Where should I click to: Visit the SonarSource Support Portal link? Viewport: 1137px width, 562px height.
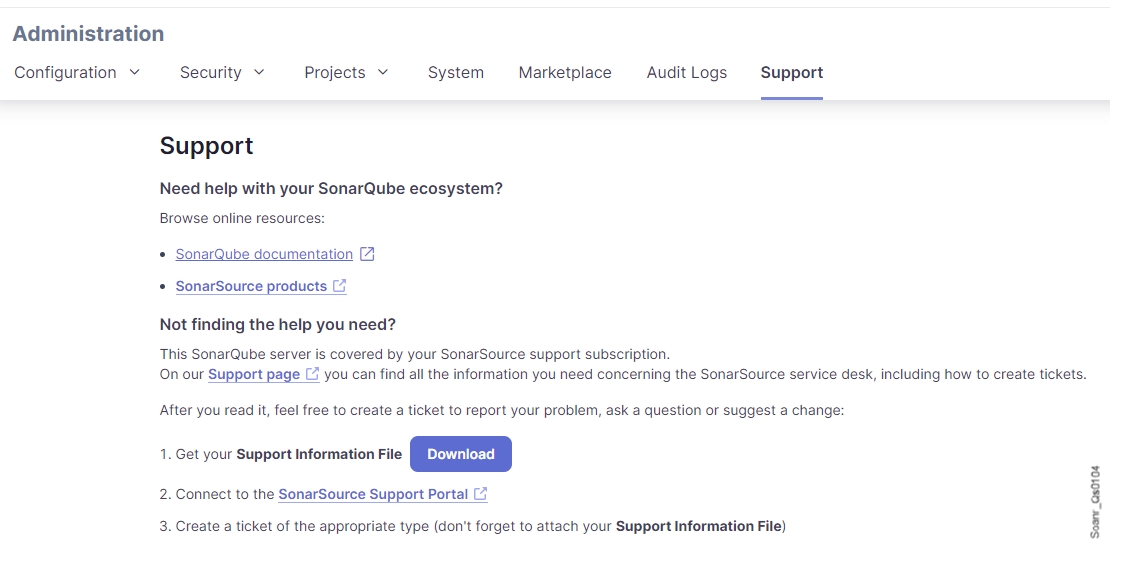tap(373, 494)
